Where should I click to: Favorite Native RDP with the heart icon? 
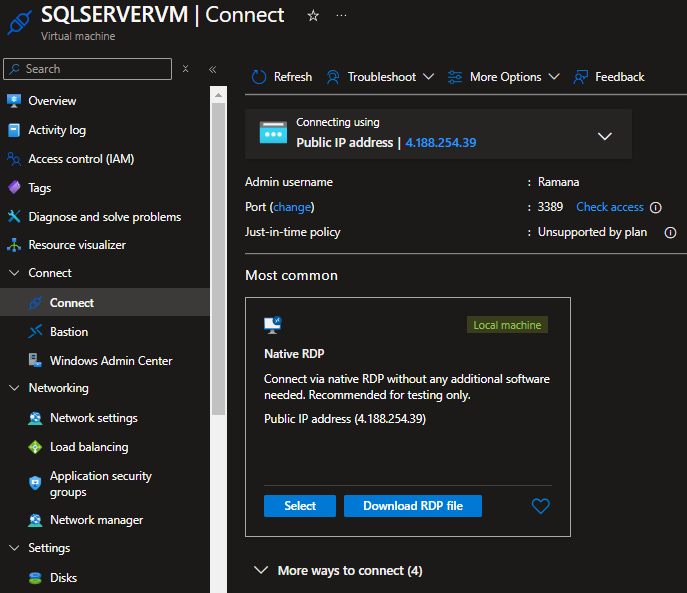pos(540,506)
